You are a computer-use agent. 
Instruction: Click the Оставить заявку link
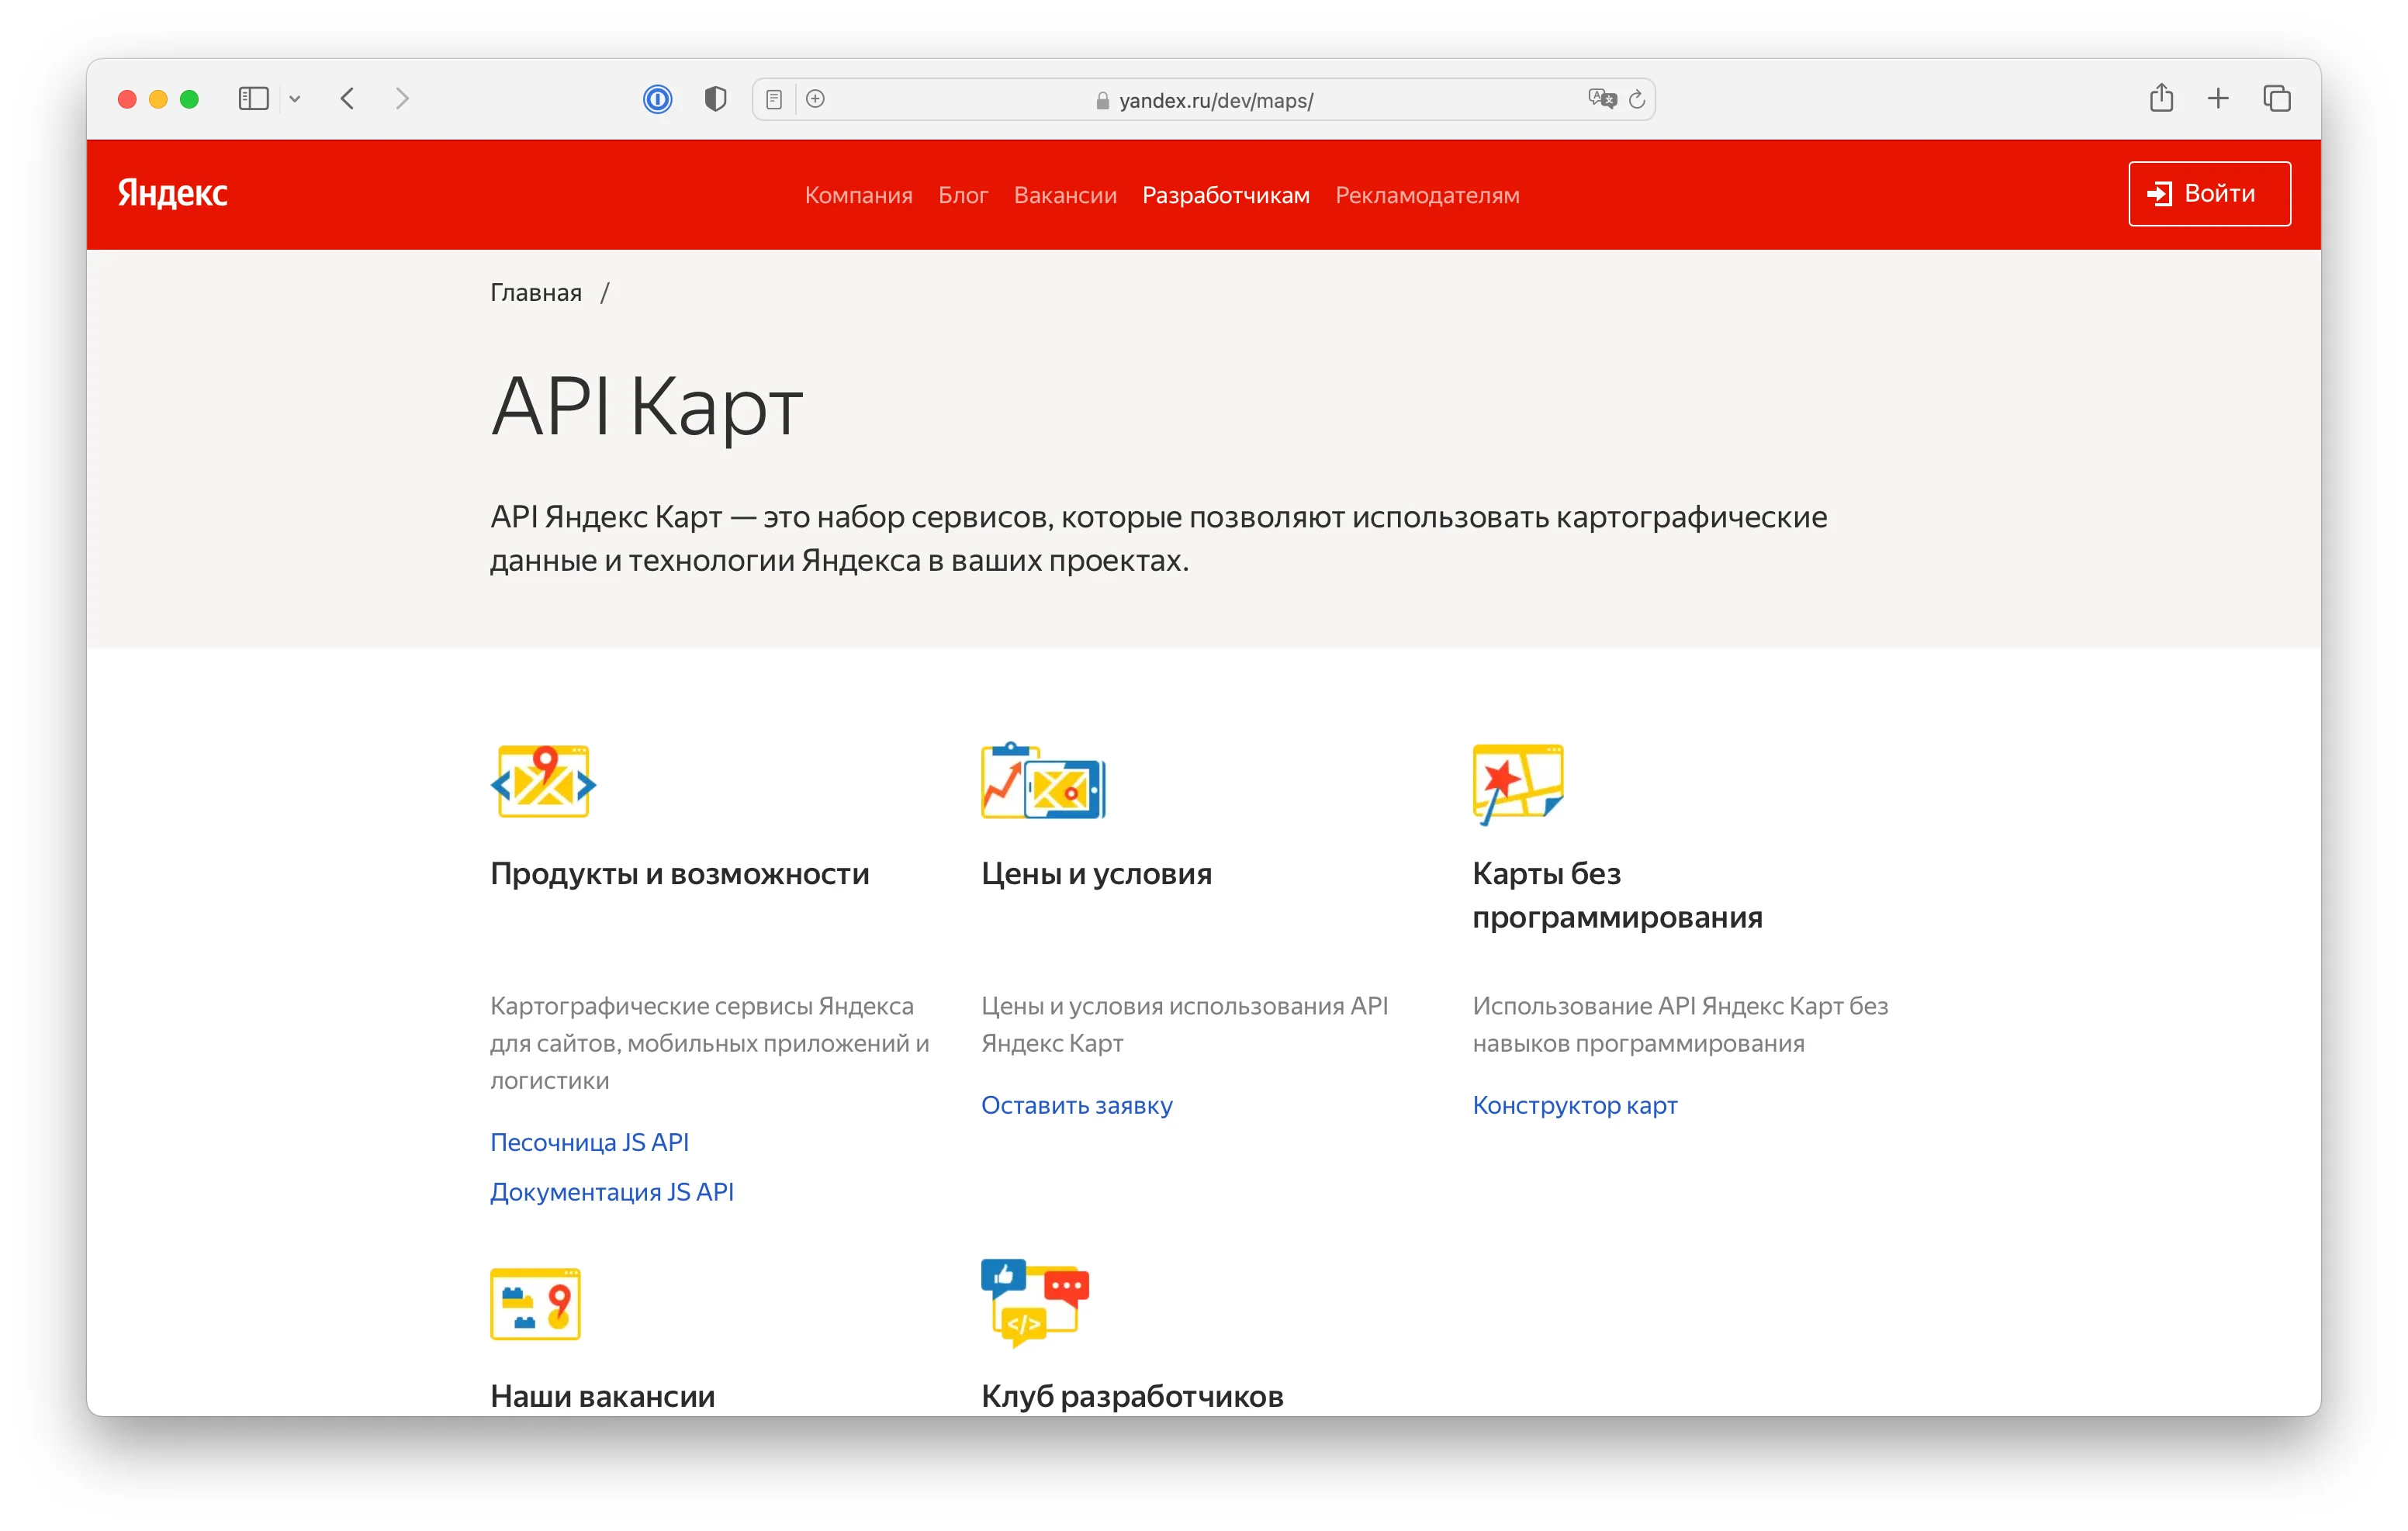(x=1077, y=1105)
